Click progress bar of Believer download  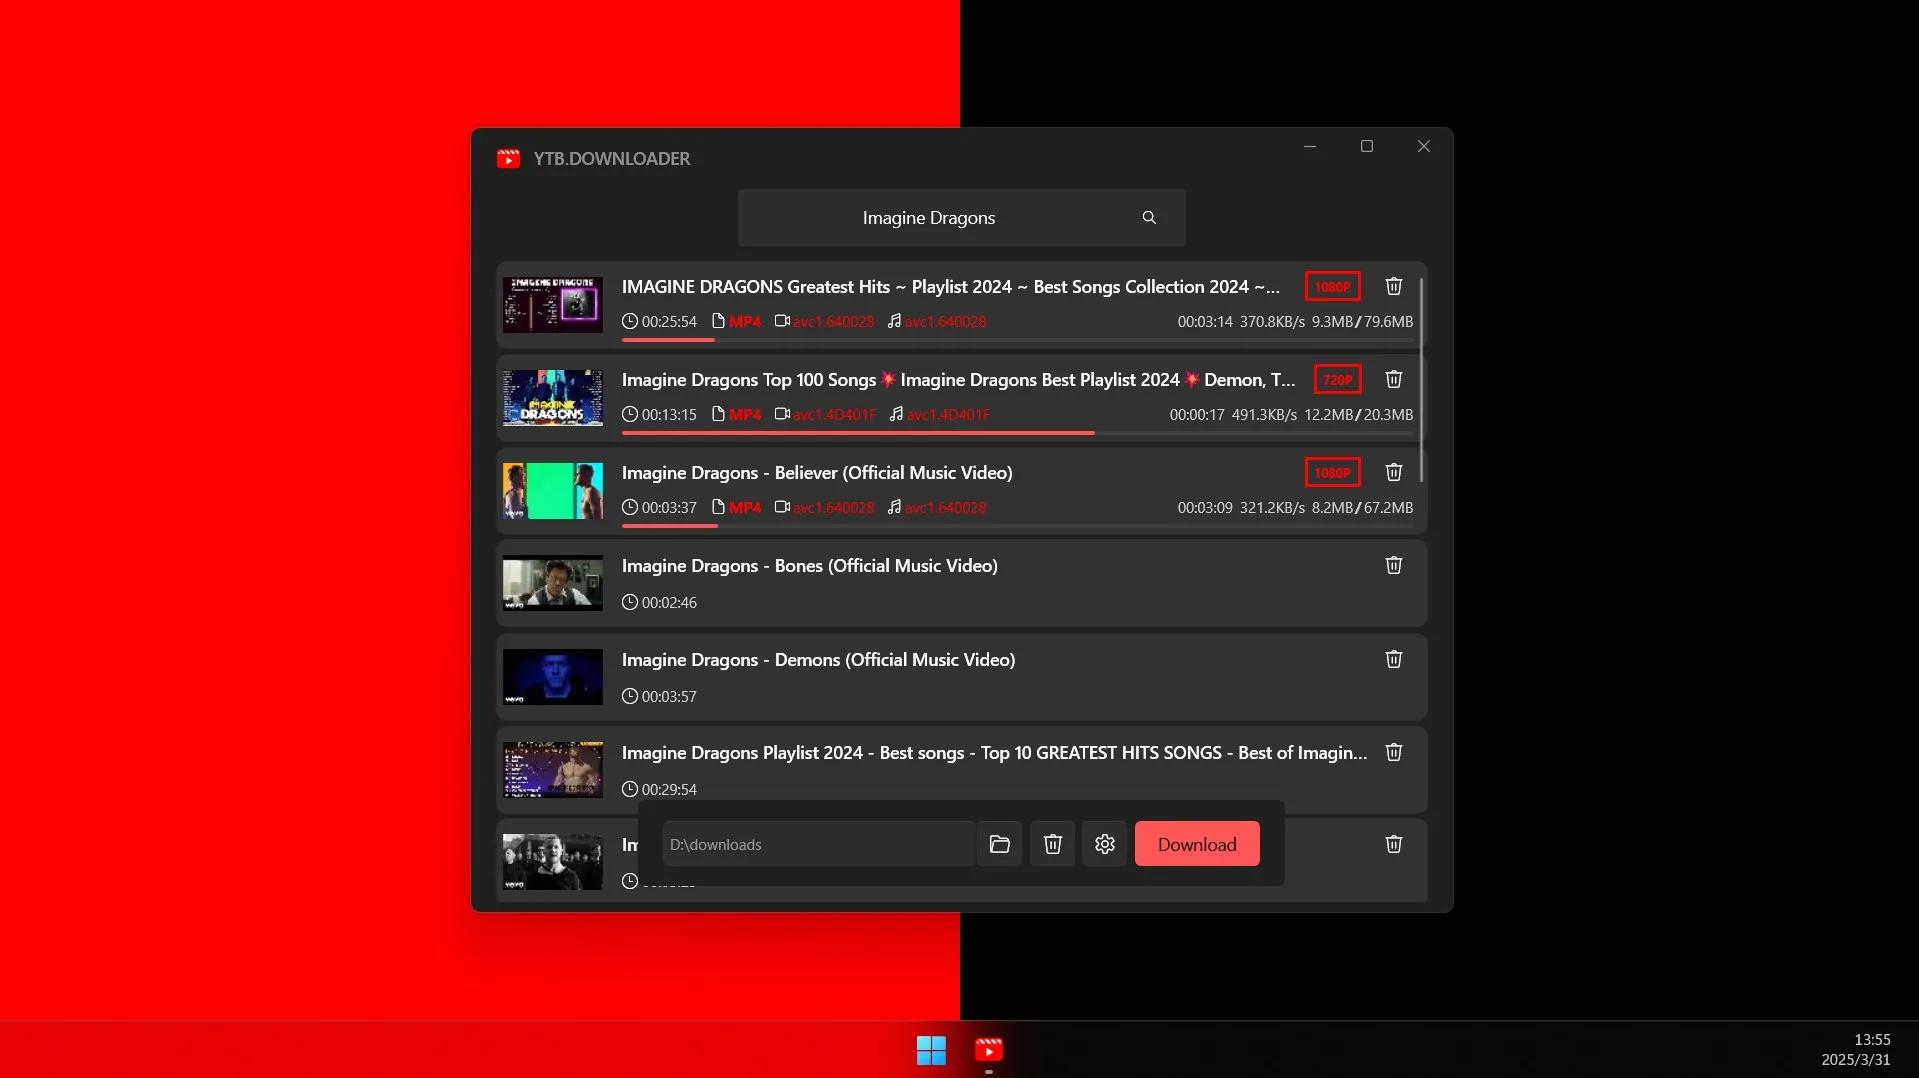(1017, 526)
